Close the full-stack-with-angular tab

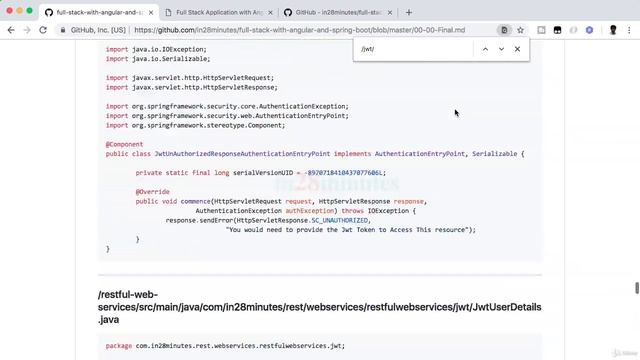coord(151,13)
